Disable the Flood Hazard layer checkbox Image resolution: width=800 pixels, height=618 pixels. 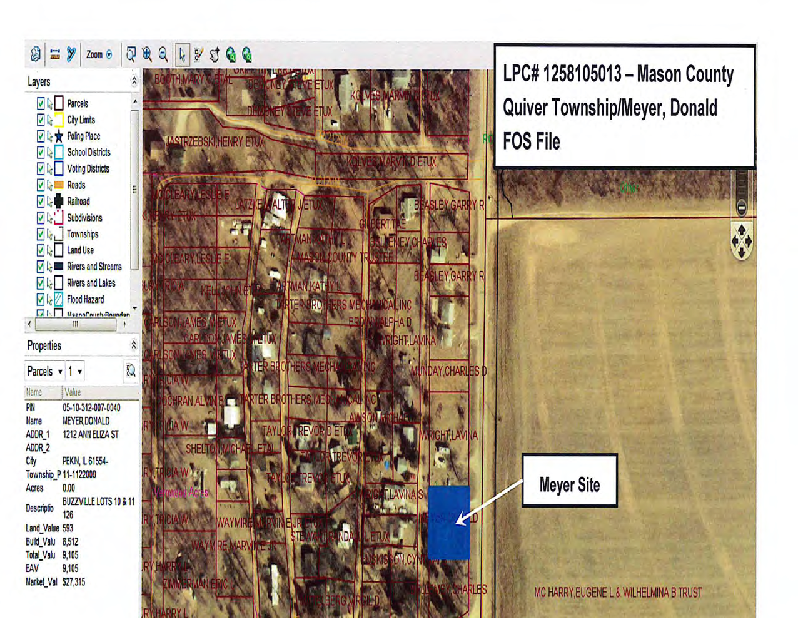click(x=41, y=299)
